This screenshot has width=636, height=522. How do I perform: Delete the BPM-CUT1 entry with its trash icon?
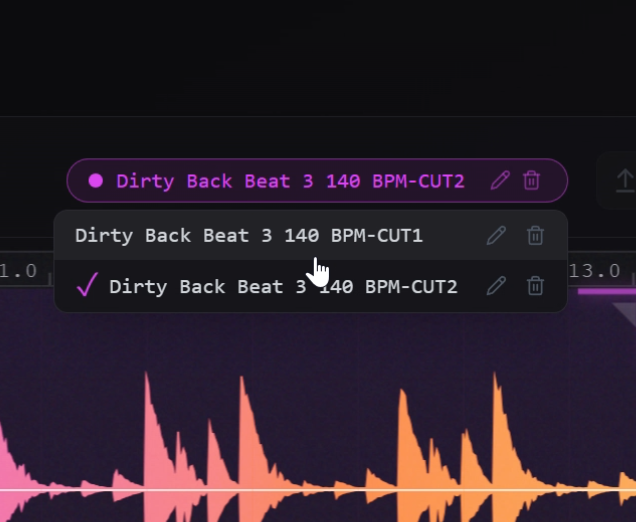coord(536,236)
